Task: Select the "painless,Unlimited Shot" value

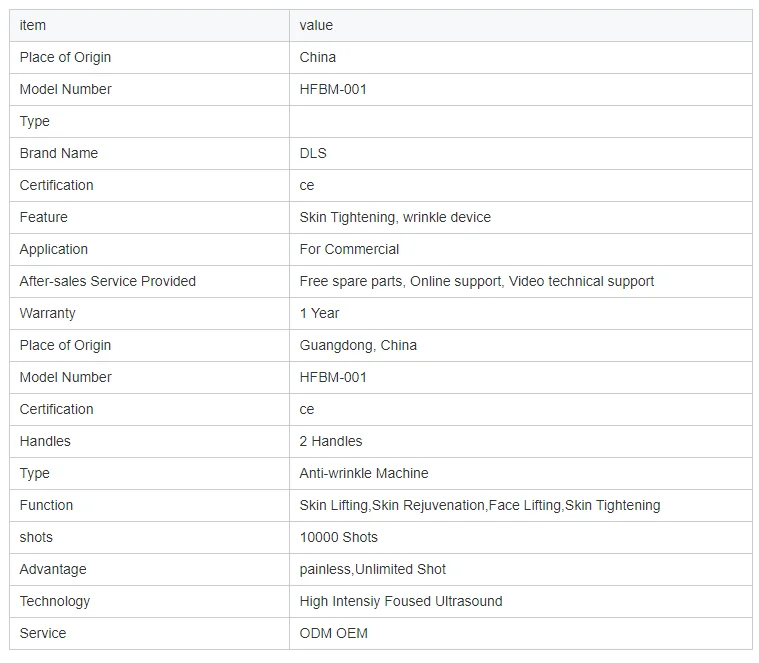Action: pyautogui.click(x=373, y=569)
